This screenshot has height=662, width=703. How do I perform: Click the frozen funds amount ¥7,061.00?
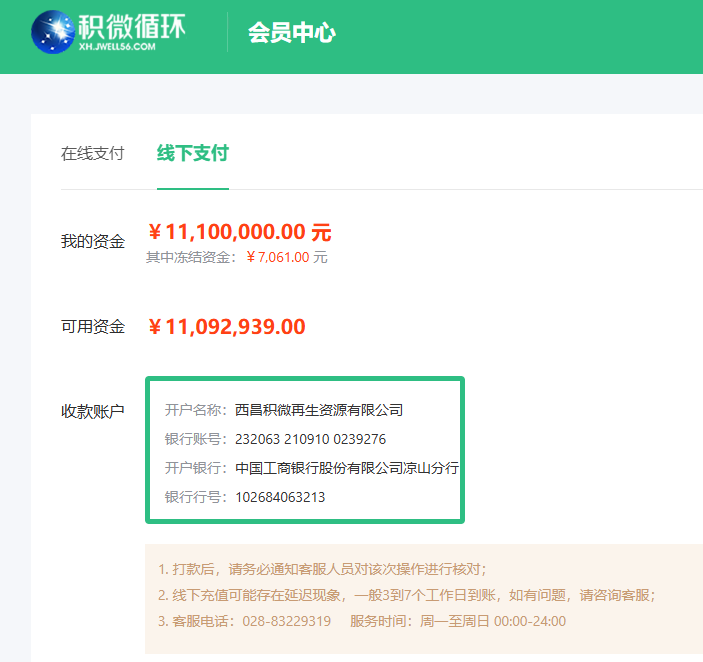tap(277, 258)
